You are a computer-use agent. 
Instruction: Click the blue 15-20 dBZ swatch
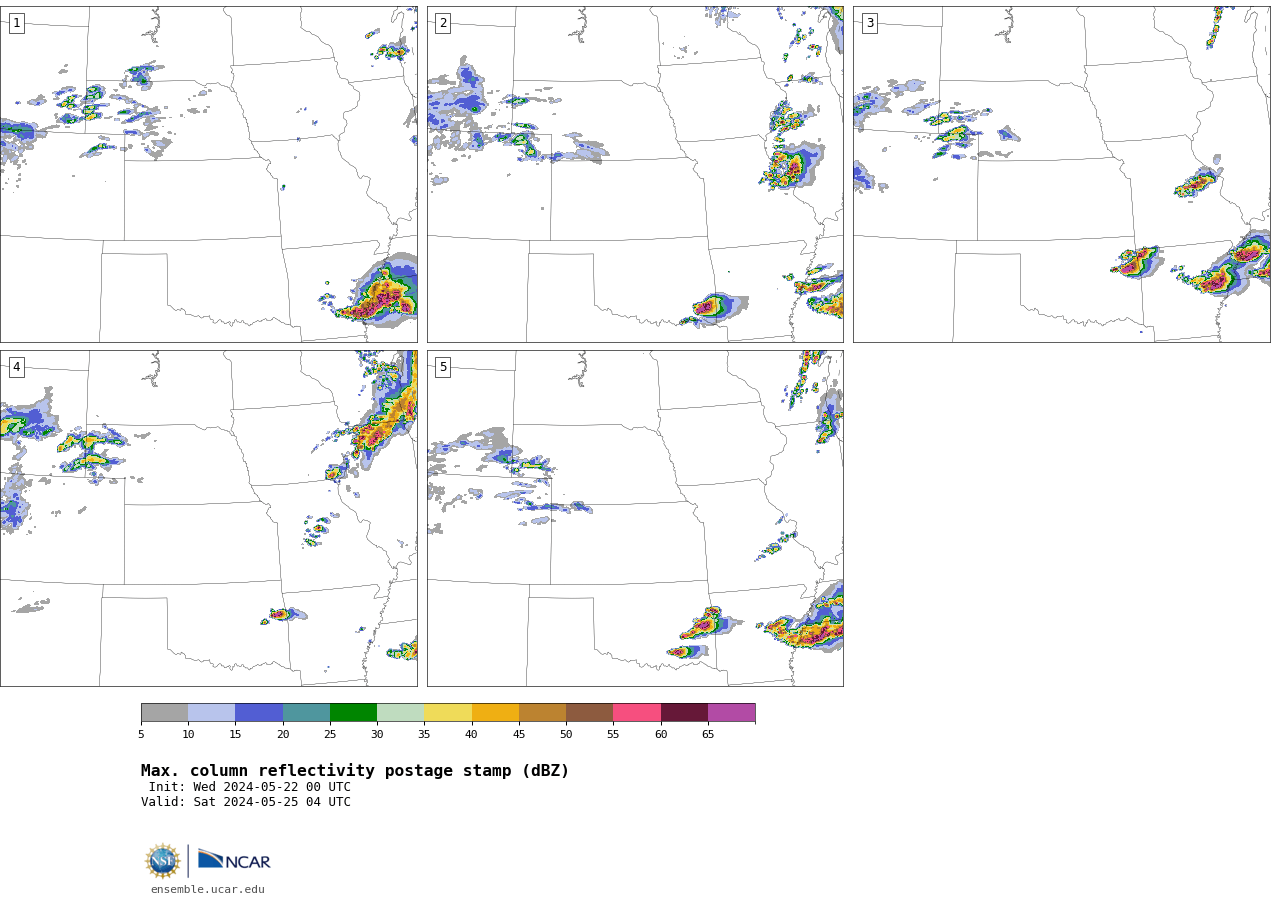(259, 712)
